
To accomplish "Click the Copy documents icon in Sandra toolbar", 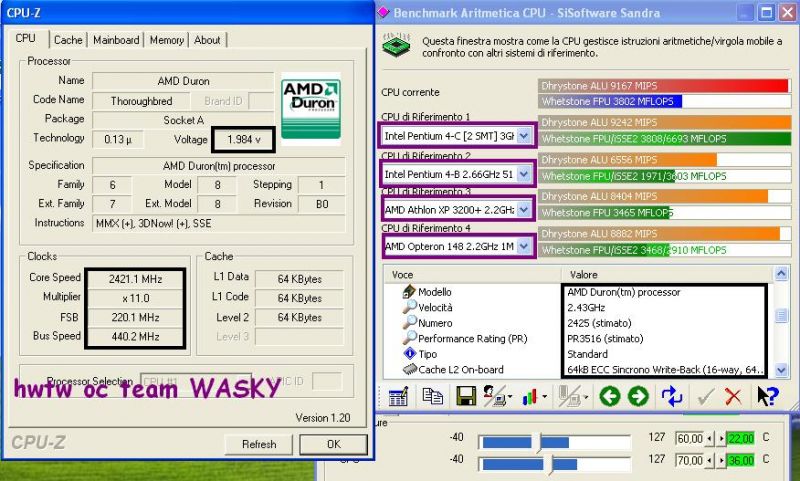I will [x=432, y=396].
